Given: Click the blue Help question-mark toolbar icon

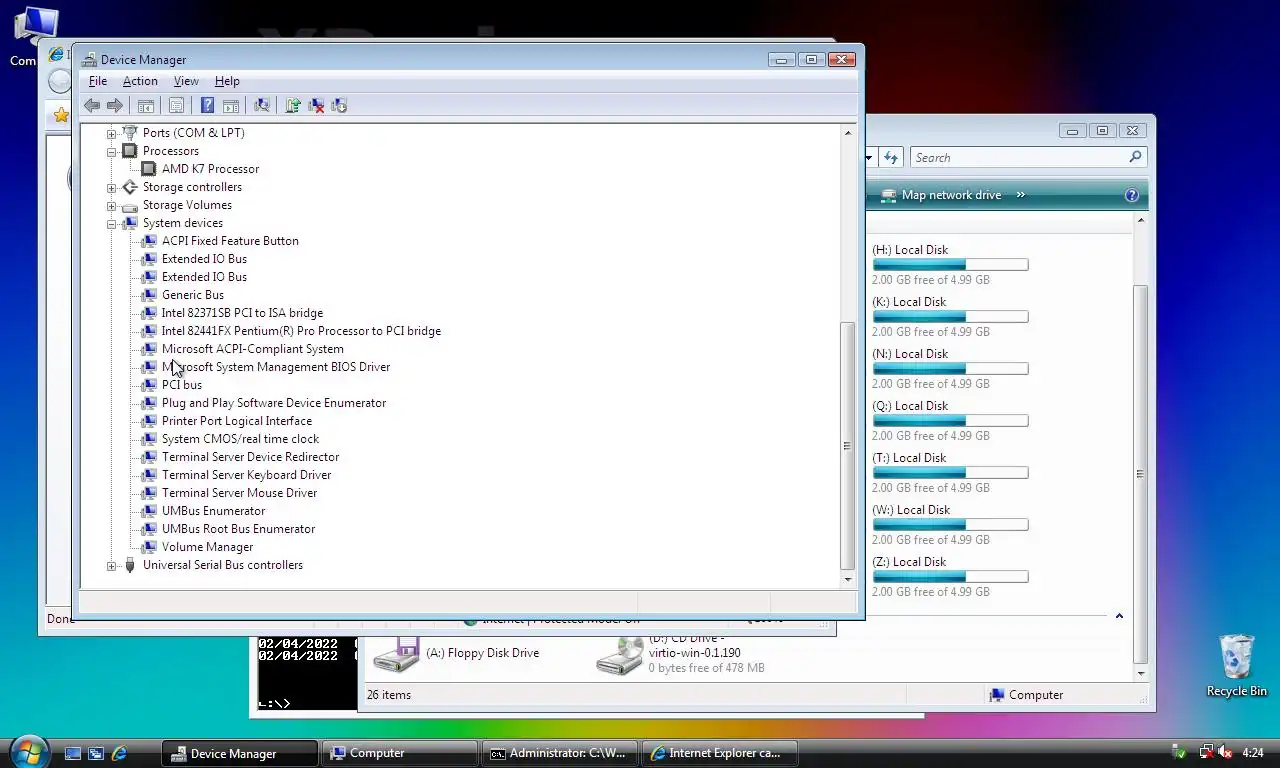Looking at the screenshot, I should [x=207, y=105].
